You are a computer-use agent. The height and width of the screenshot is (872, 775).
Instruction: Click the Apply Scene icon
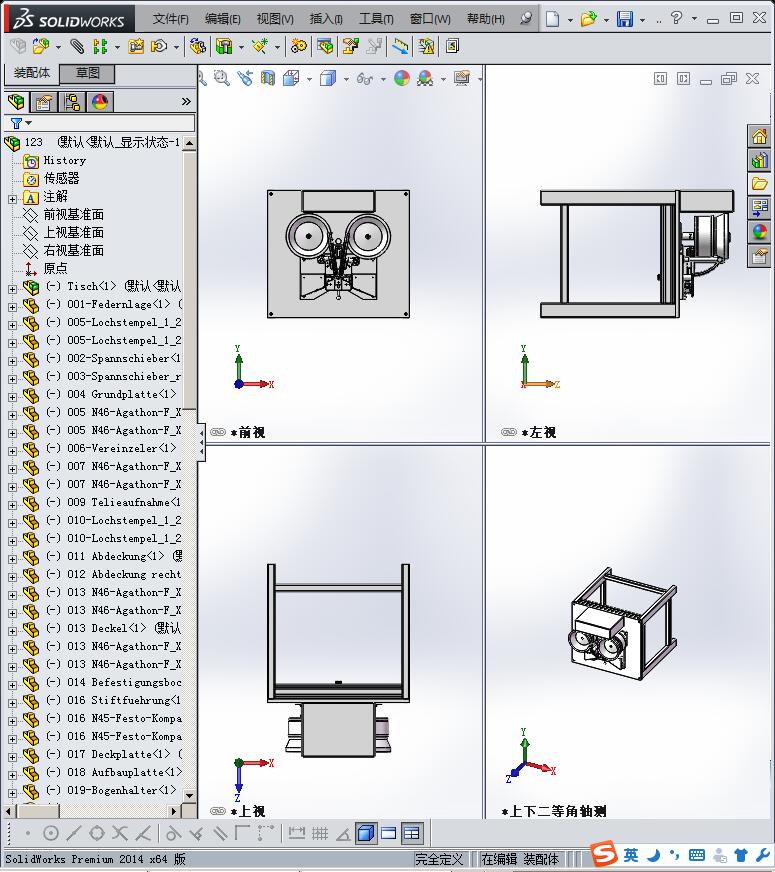425,78
